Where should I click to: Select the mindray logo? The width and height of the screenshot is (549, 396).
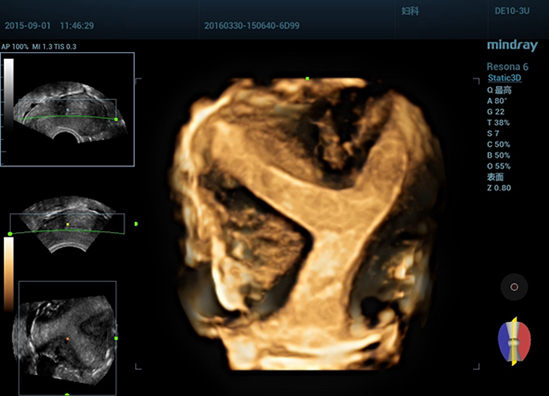[512, 46]
